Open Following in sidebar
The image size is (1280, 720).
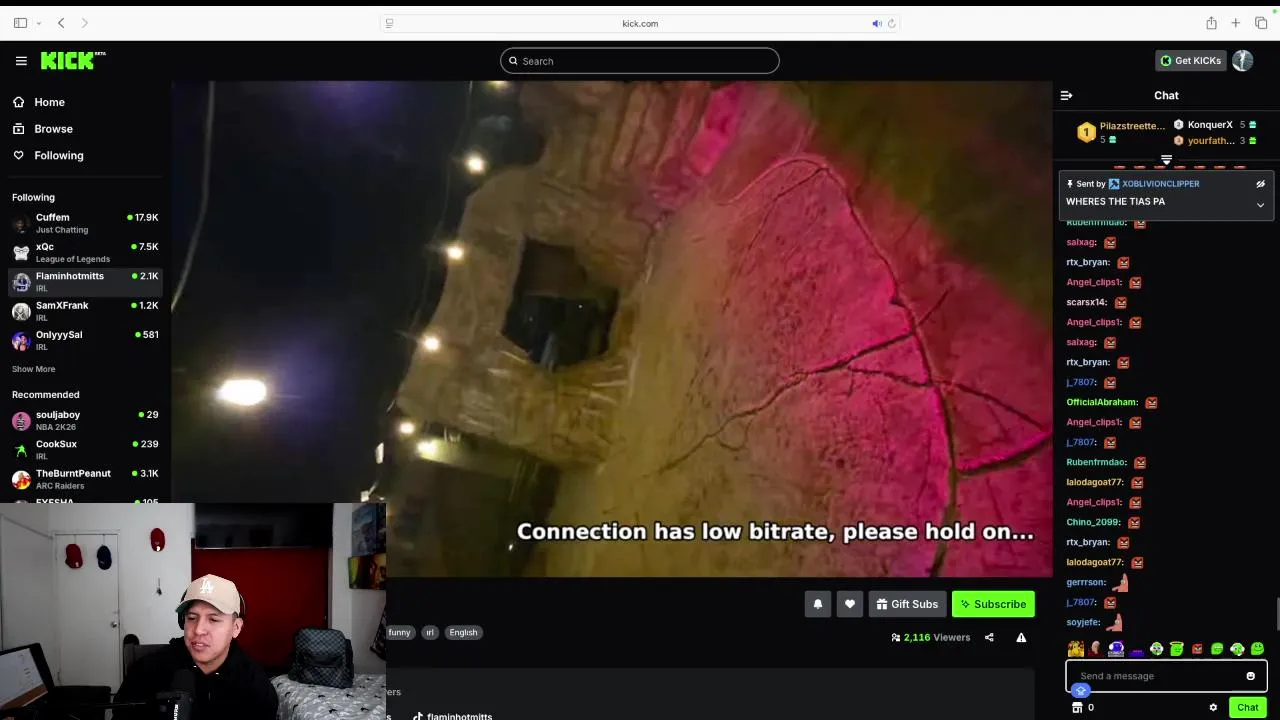(x=48, y=155)
